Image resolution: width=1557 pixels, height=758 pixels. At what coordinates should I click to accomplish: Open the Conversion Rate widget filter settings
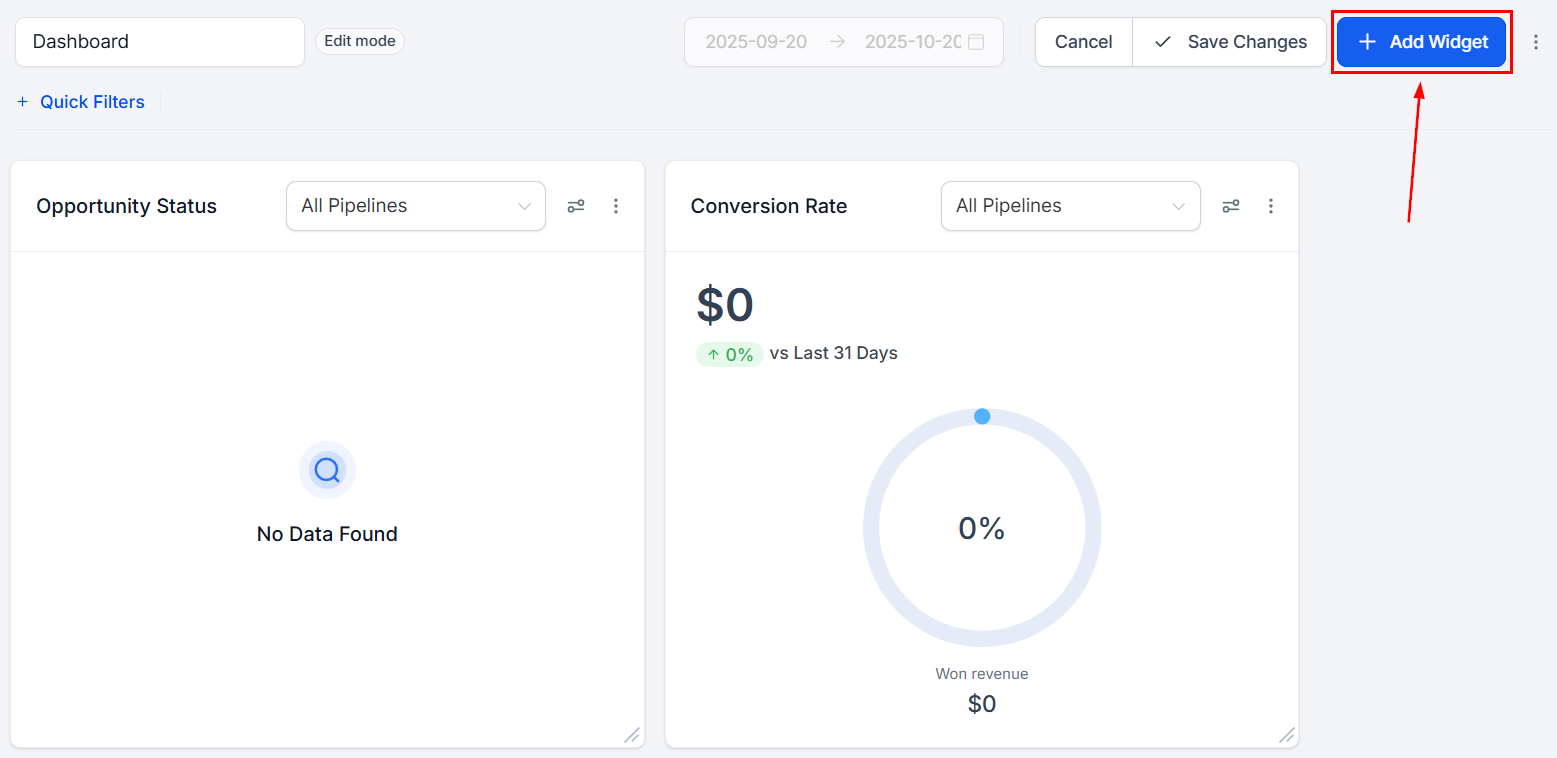point(1231,206)
